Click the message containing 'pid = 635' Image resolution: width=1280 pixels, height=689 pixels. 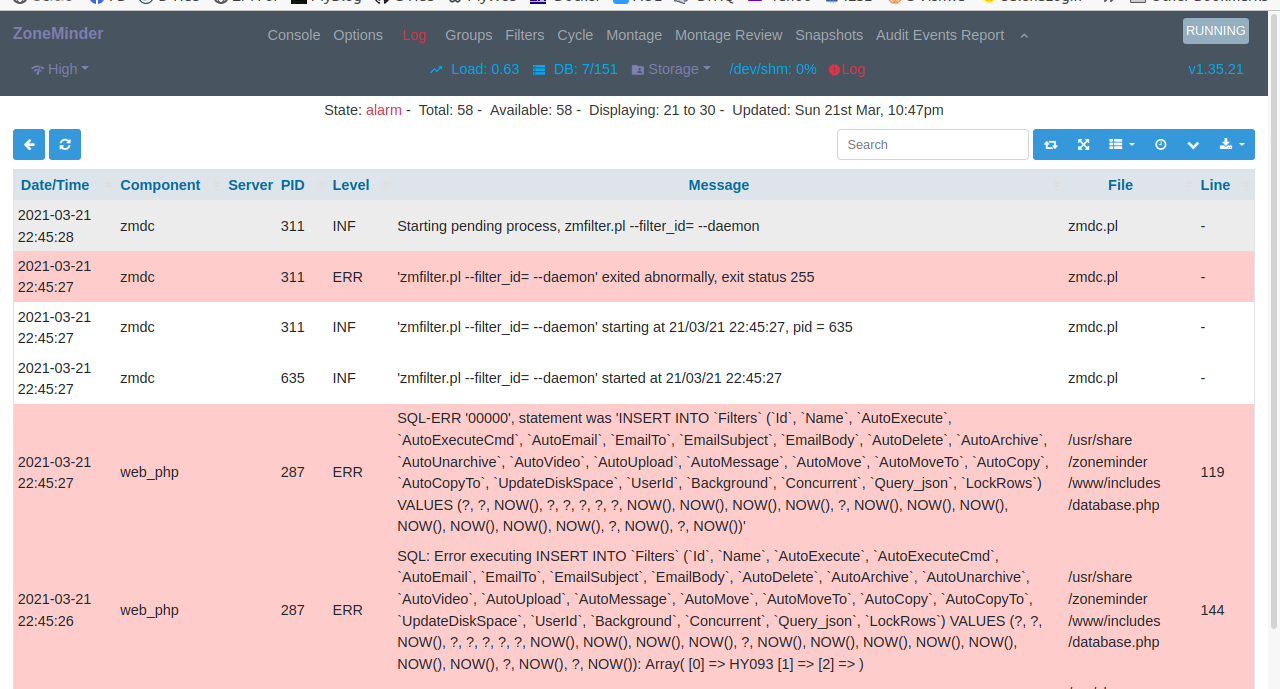point(625,327)
